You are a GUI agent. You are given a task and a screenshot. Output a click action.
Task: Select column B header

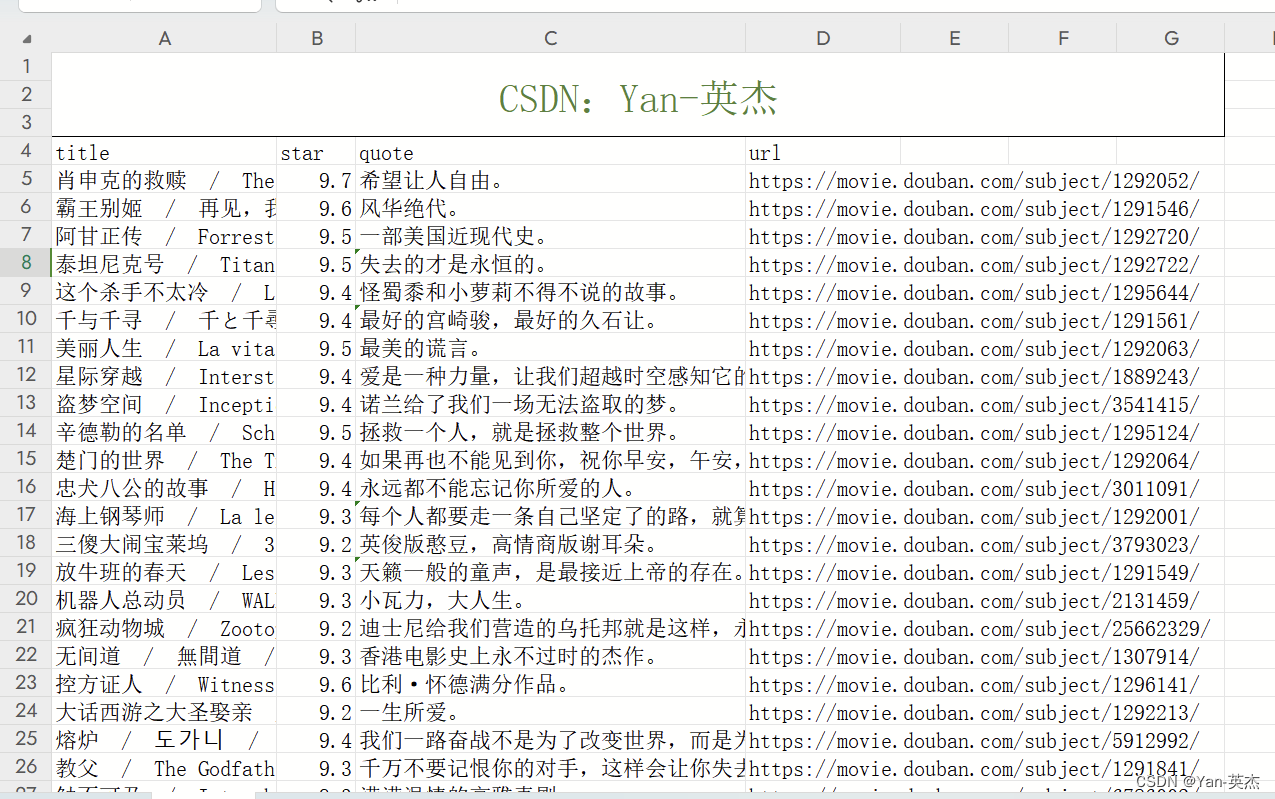pos(317,38)
